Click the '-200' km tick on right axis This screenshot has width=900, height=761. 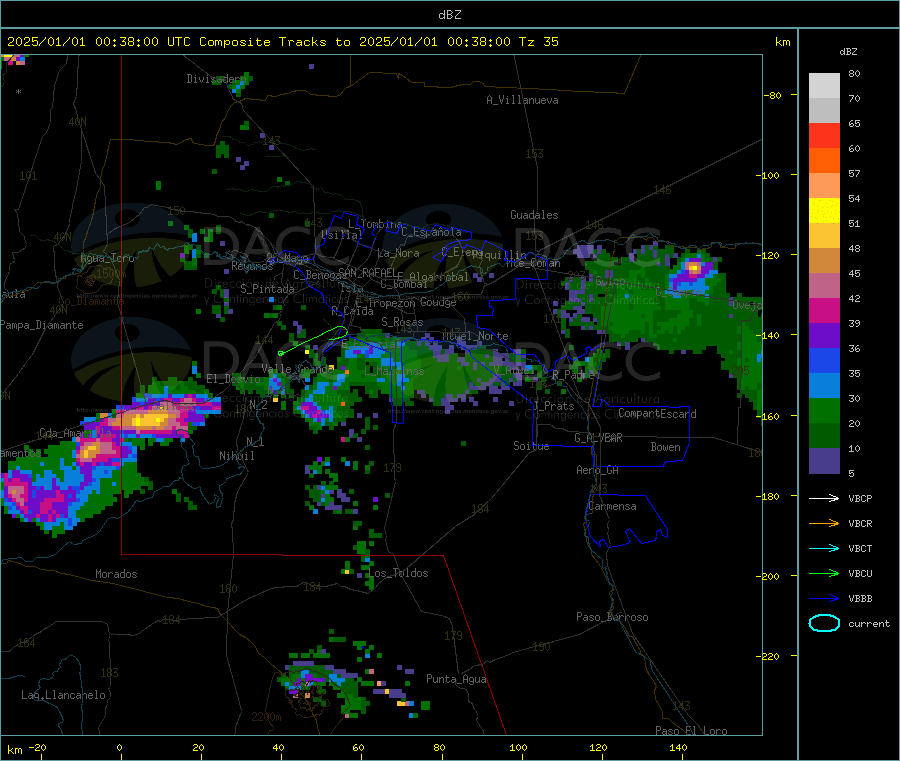pos(770,576)
